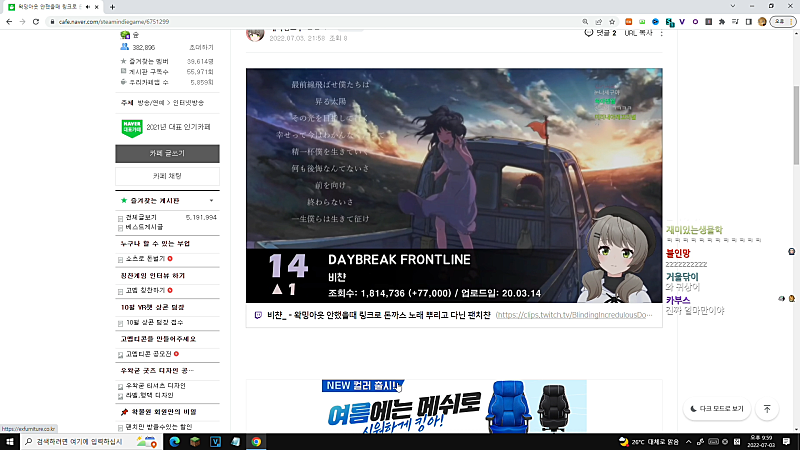Open the Naver 2021 popular cafe badge
The width and height of the screenshot is (800, 450).
tap(166, 128)
